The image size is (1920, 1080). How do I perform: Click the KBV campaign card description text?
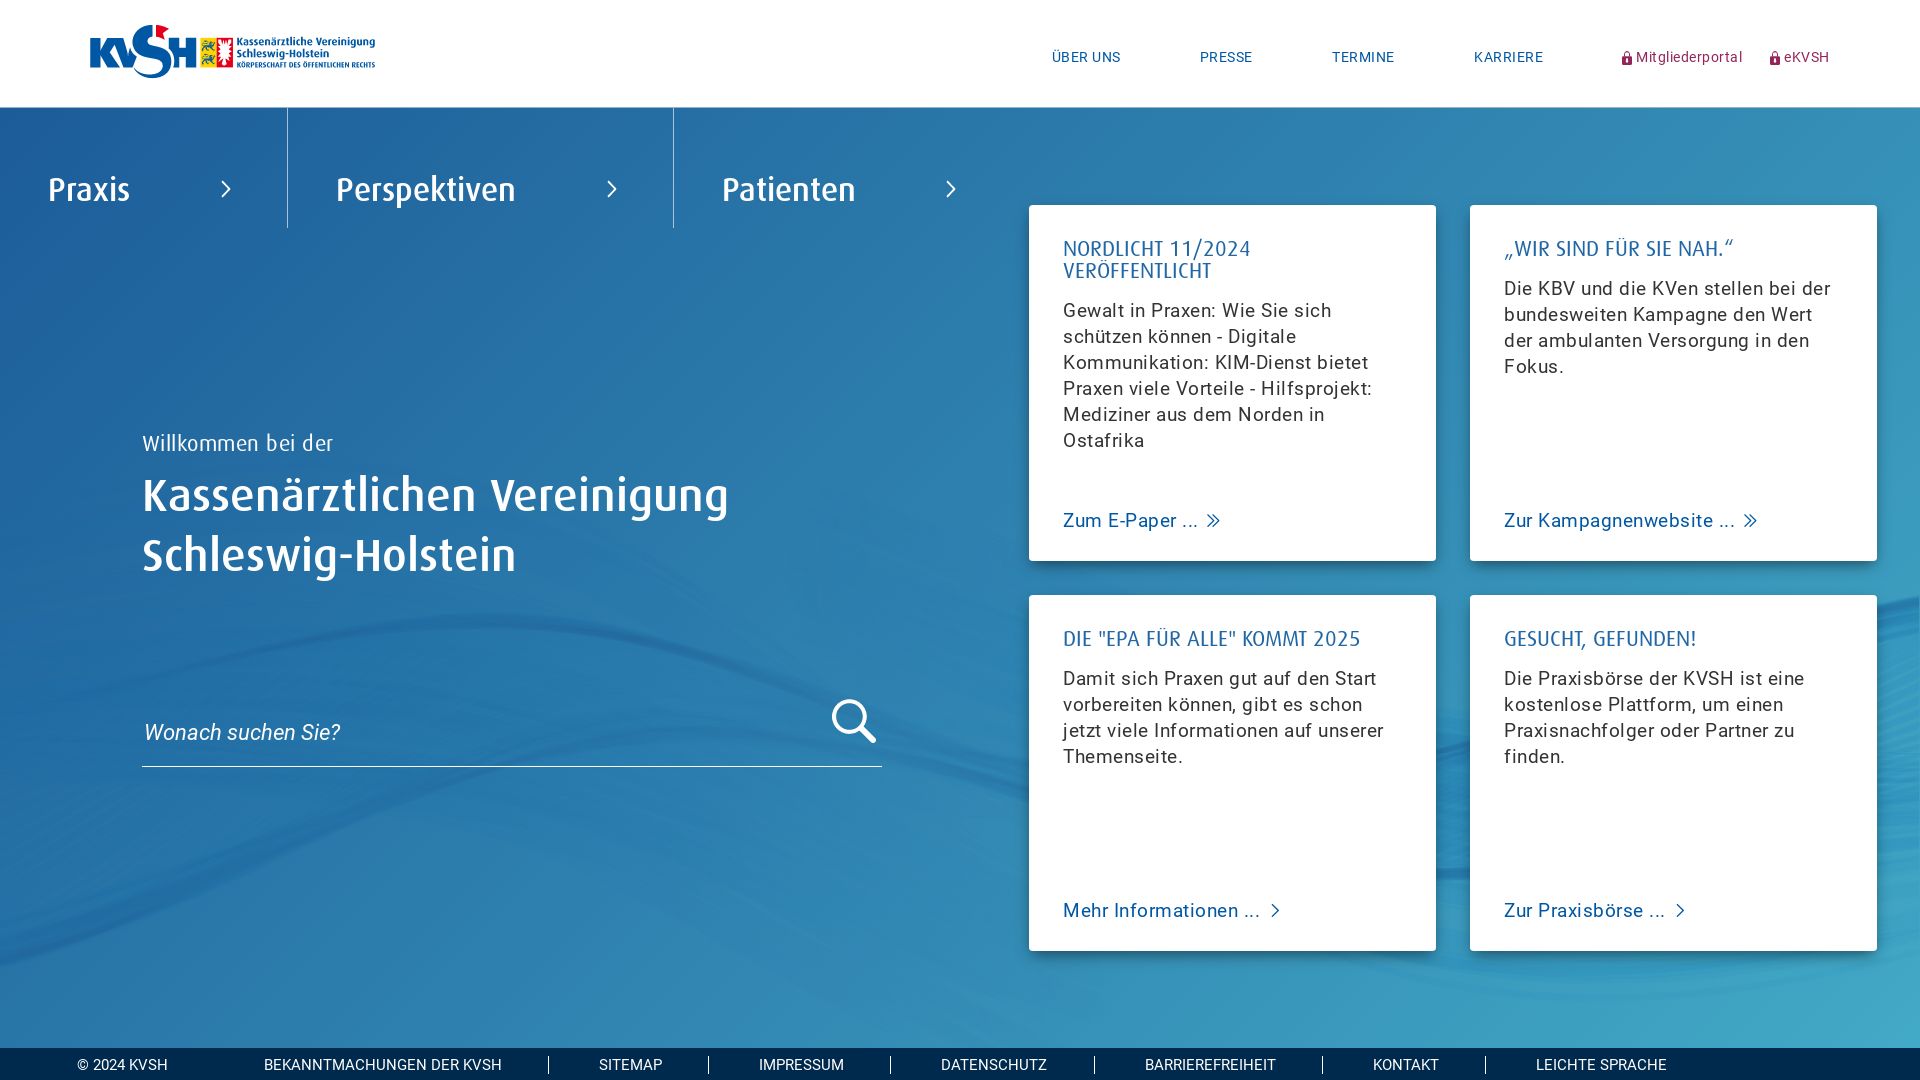[x=1667, y=328]
